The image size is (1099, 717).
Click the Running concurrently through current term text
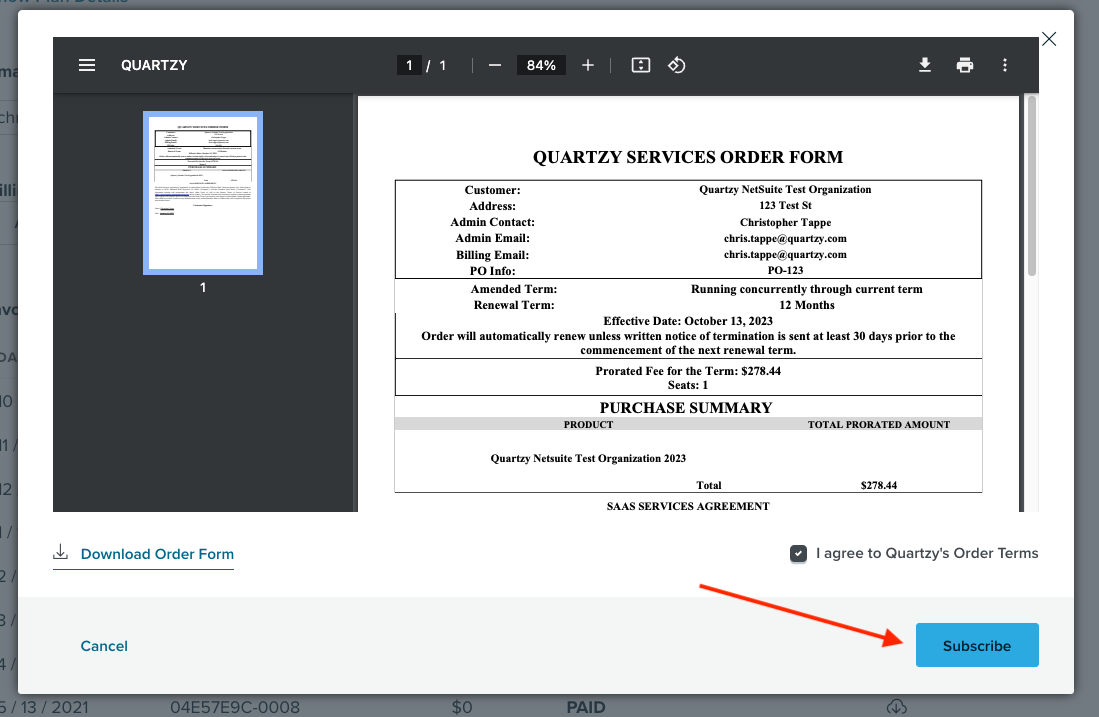(807, 289)
